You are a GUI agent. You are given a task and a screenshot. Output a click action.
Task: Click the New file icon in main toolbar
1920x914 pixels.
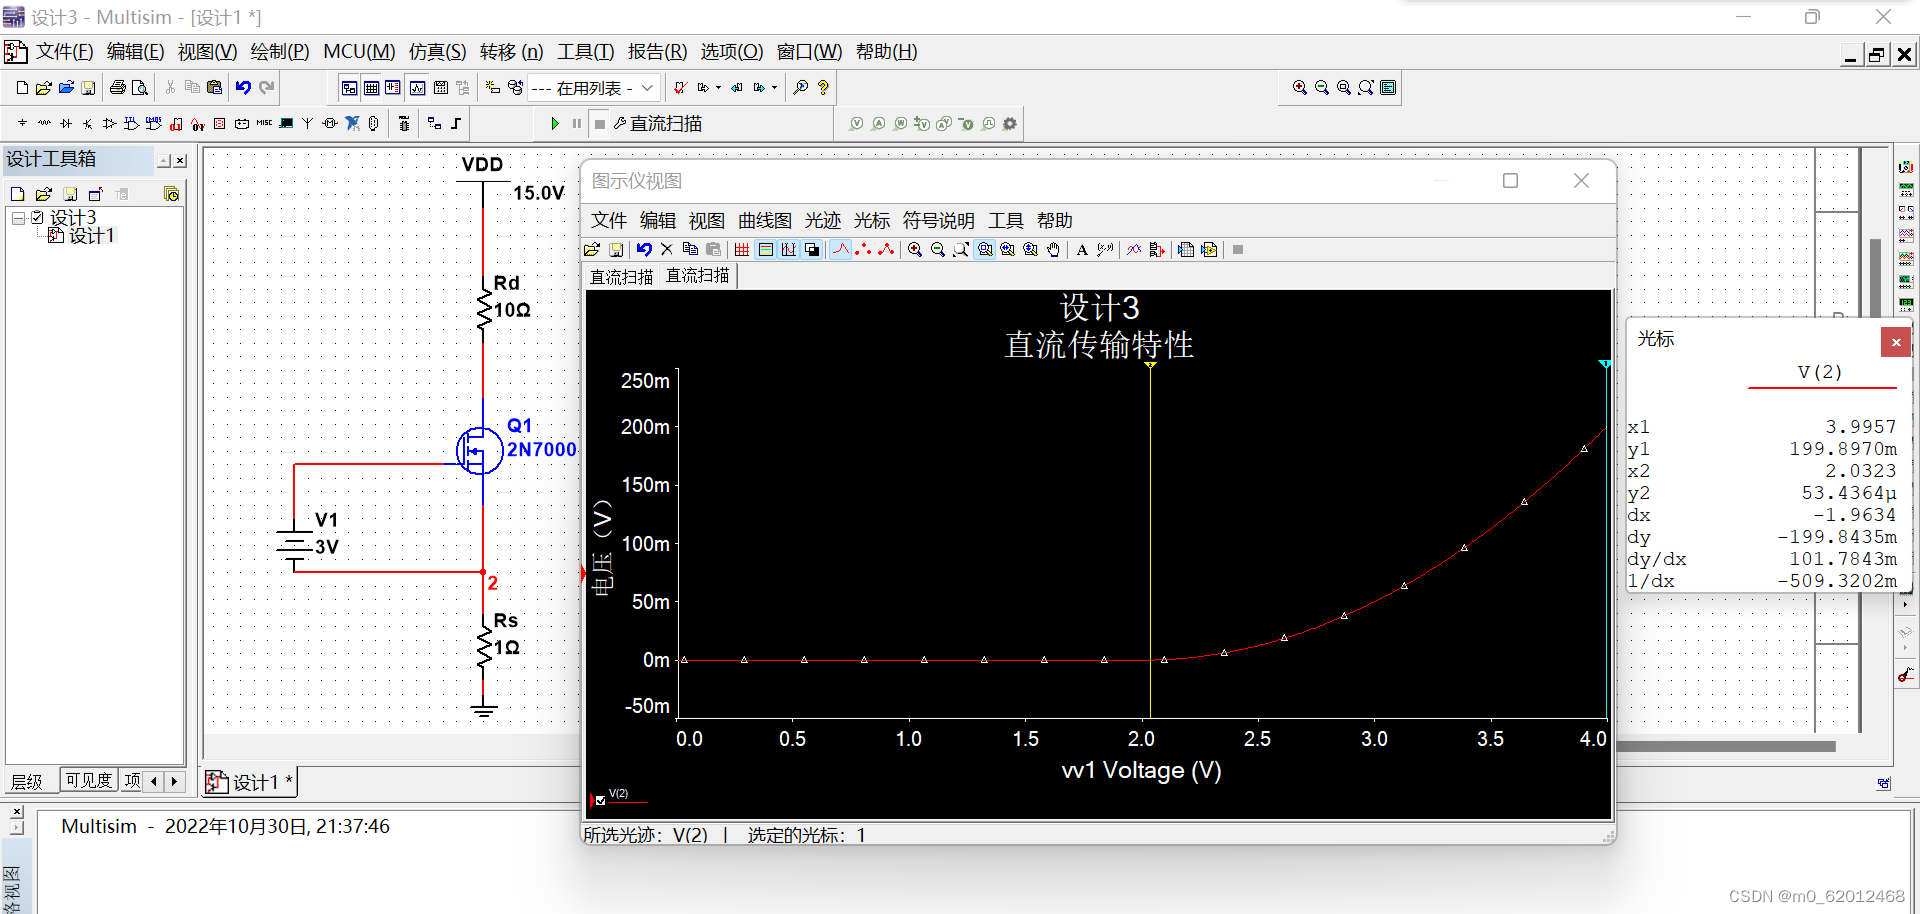point(22,88)
